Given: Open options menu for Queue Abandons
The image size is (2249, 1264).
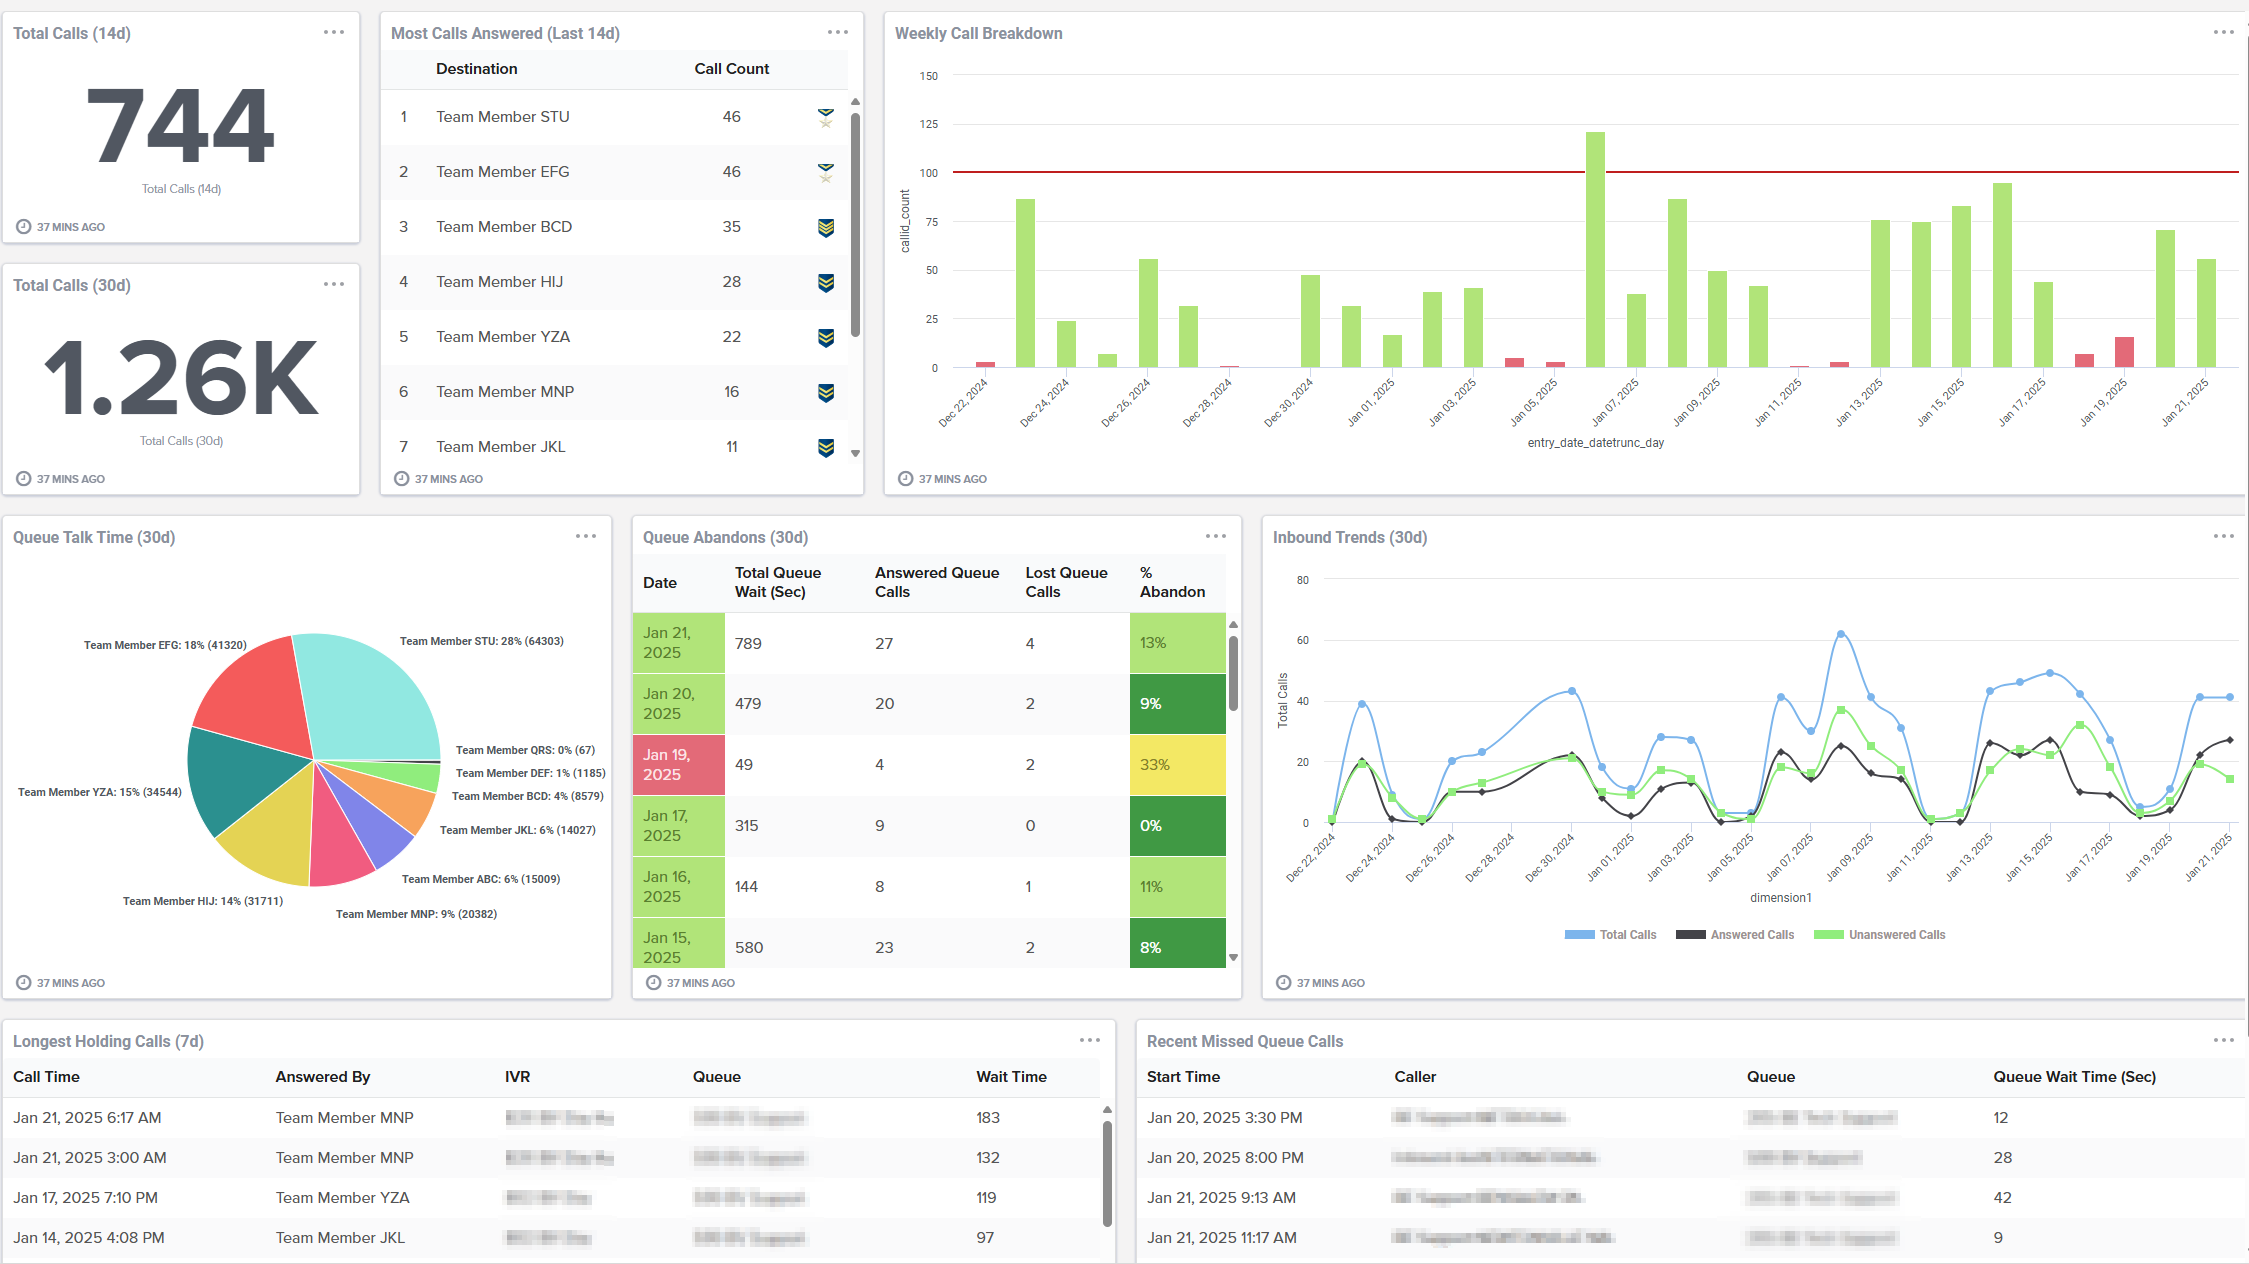Looking at the screenshot, I should [1216, 537].
